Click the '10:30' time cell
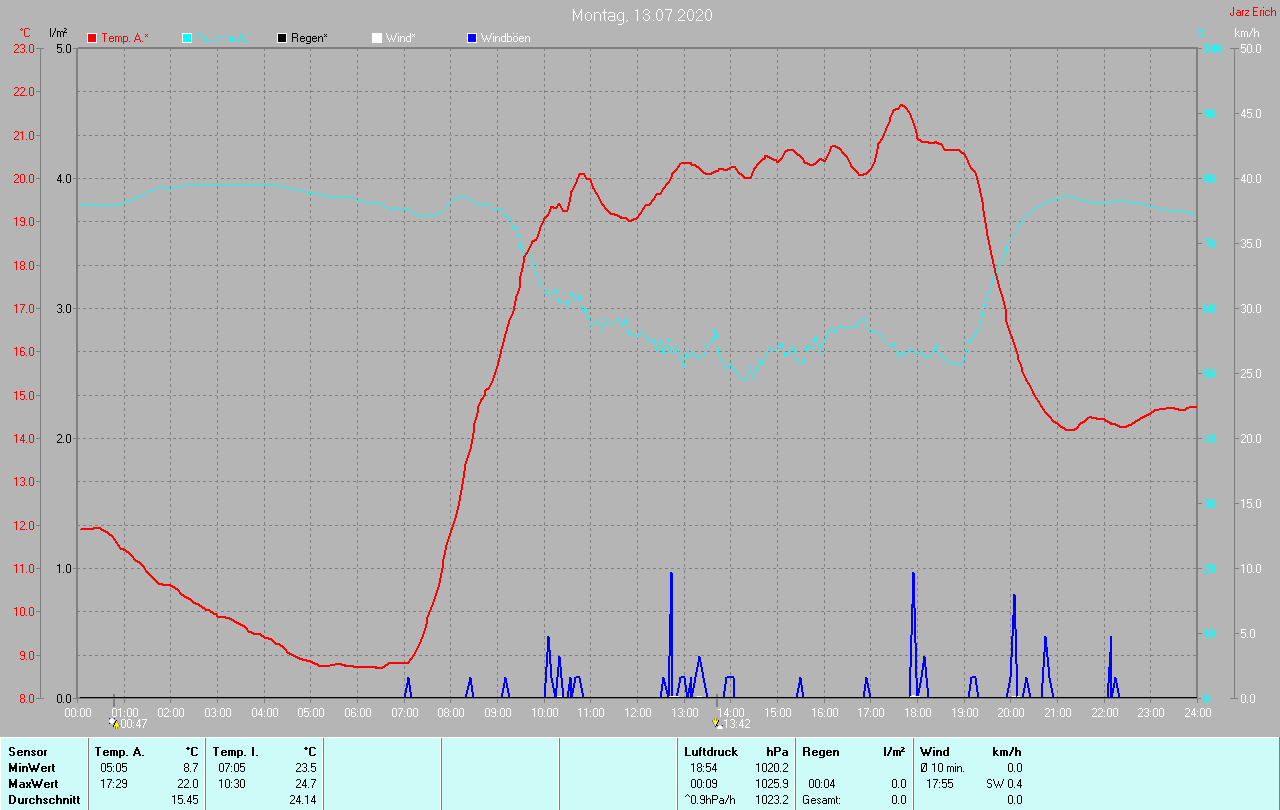The width and height of the screenshot is (1280, 810). (231, 784)
